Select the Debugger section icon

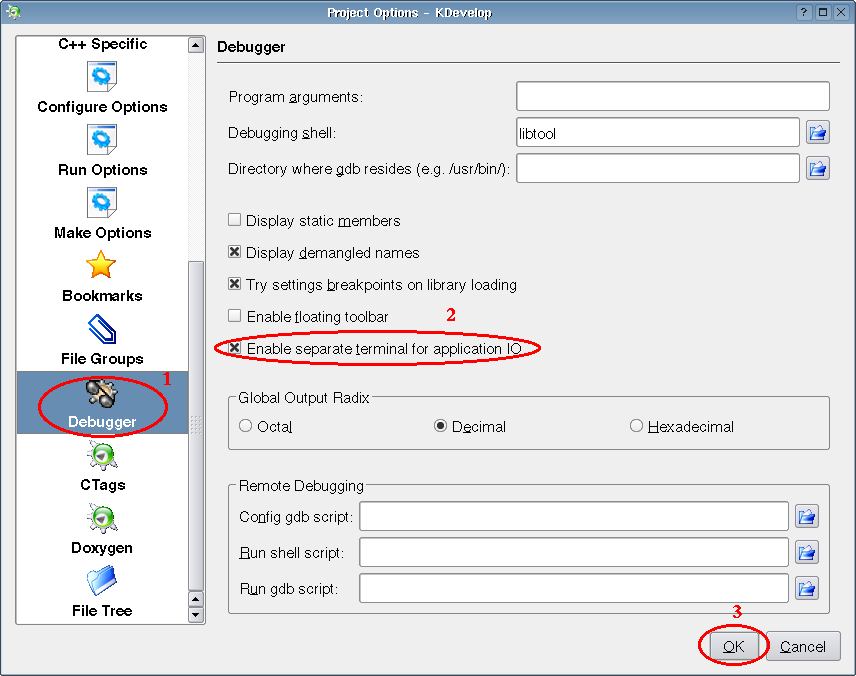pyautogui.click(x=102, y=393)
